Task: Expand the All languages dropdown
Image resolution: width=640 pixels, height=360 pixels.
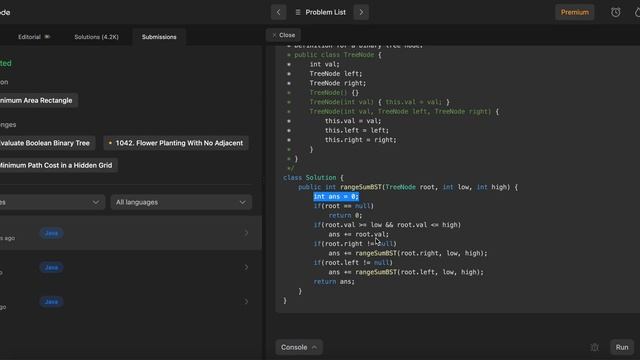Action: click(181, 202)
